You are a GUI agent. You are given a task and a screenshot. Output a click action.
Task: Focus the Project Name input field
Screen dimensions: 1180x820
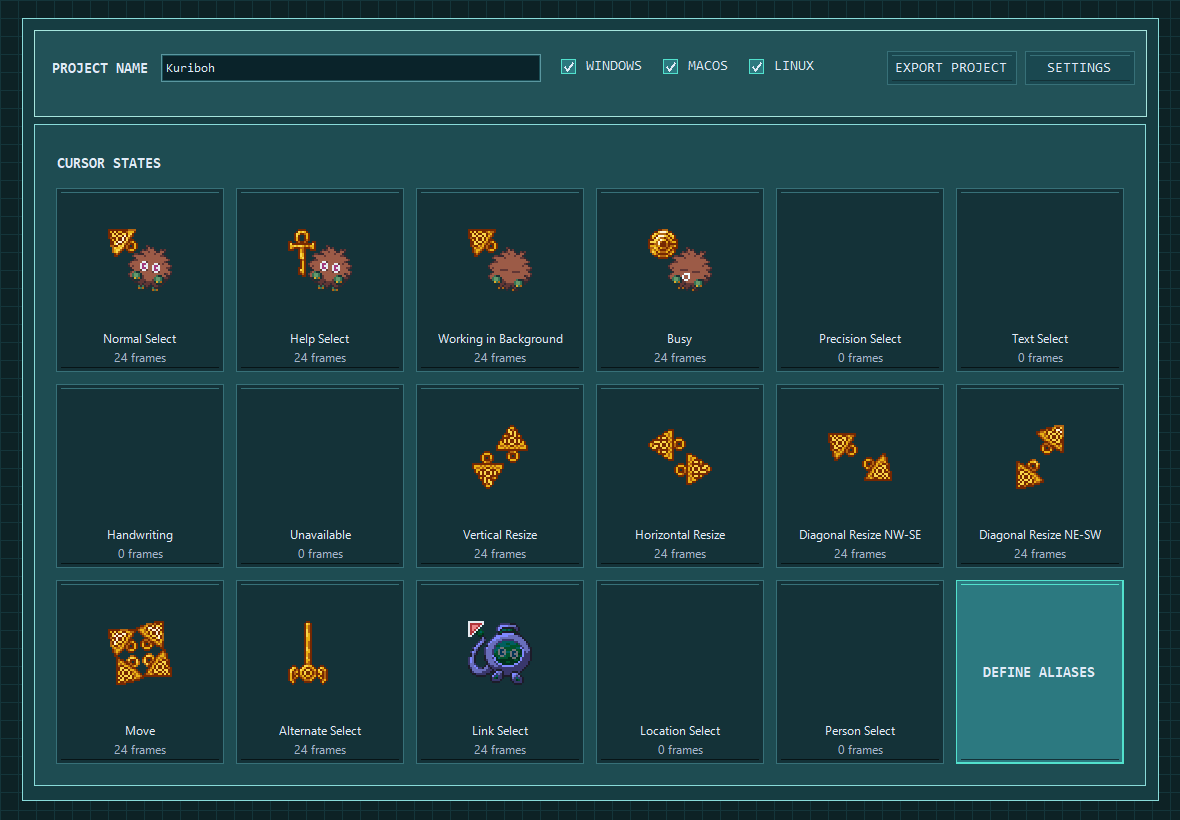[x=351, y=68]
